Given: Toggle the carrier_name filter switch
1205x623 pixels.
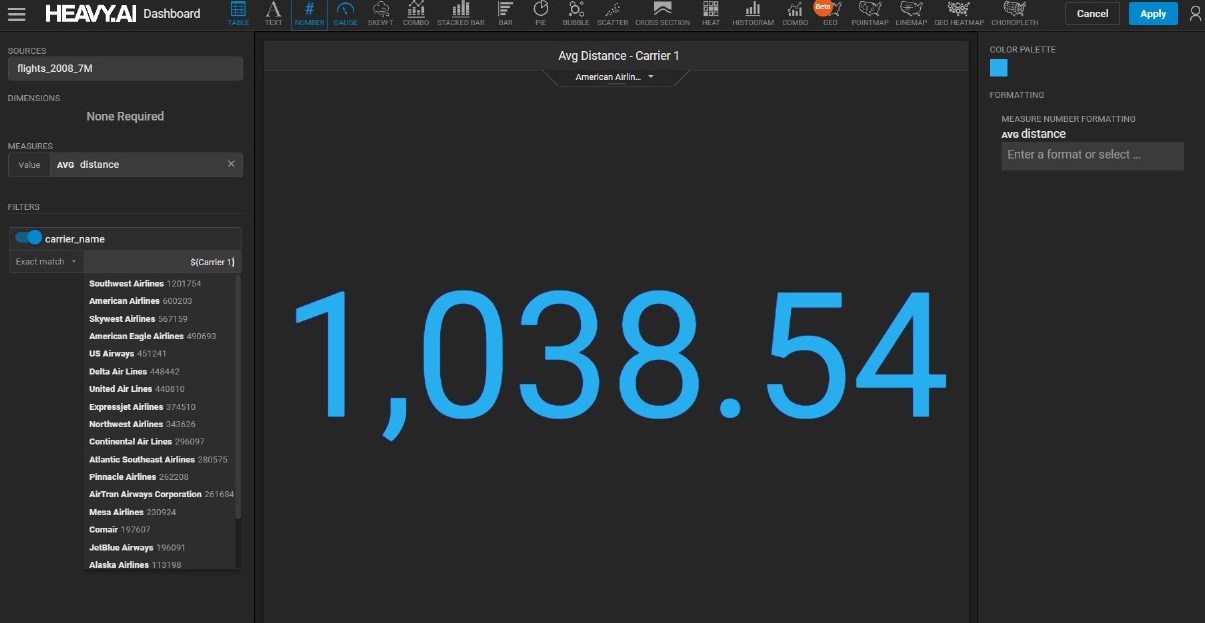Looking at the screenshot, I should pos(29,238).
